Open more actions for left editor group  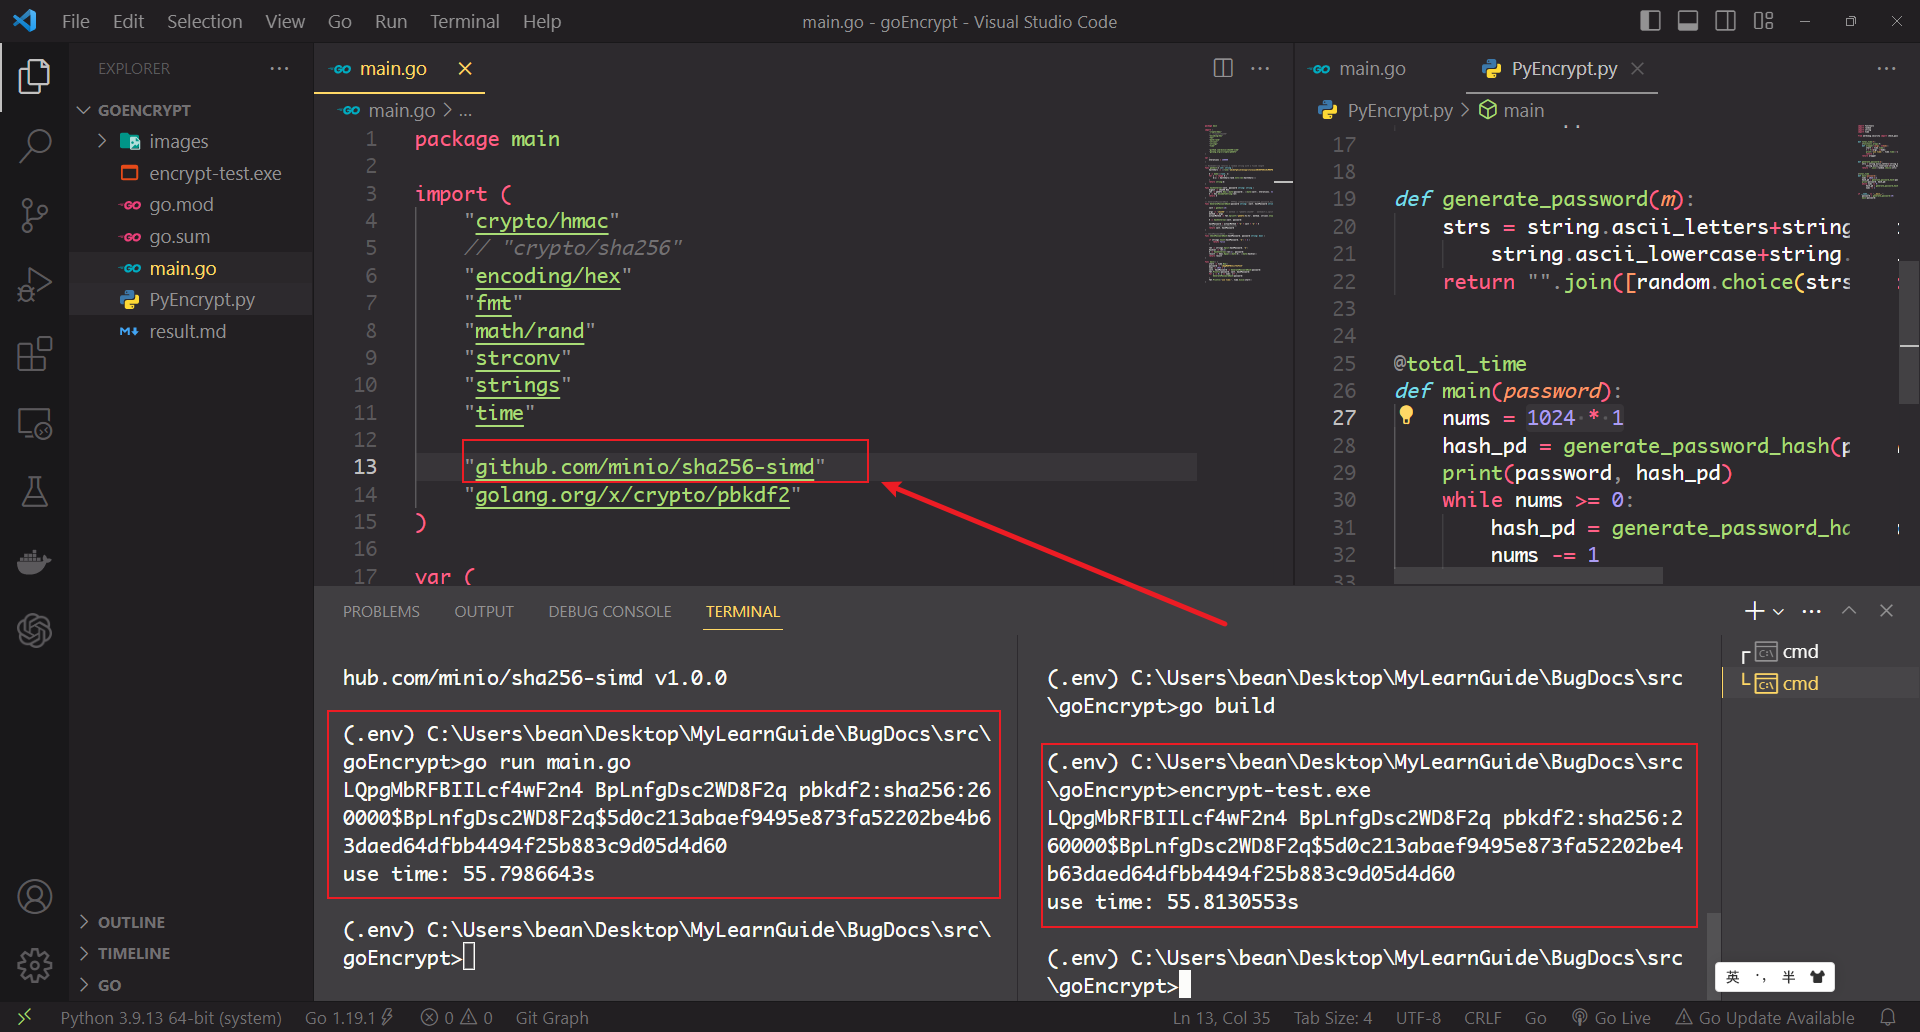(1260, 68)
